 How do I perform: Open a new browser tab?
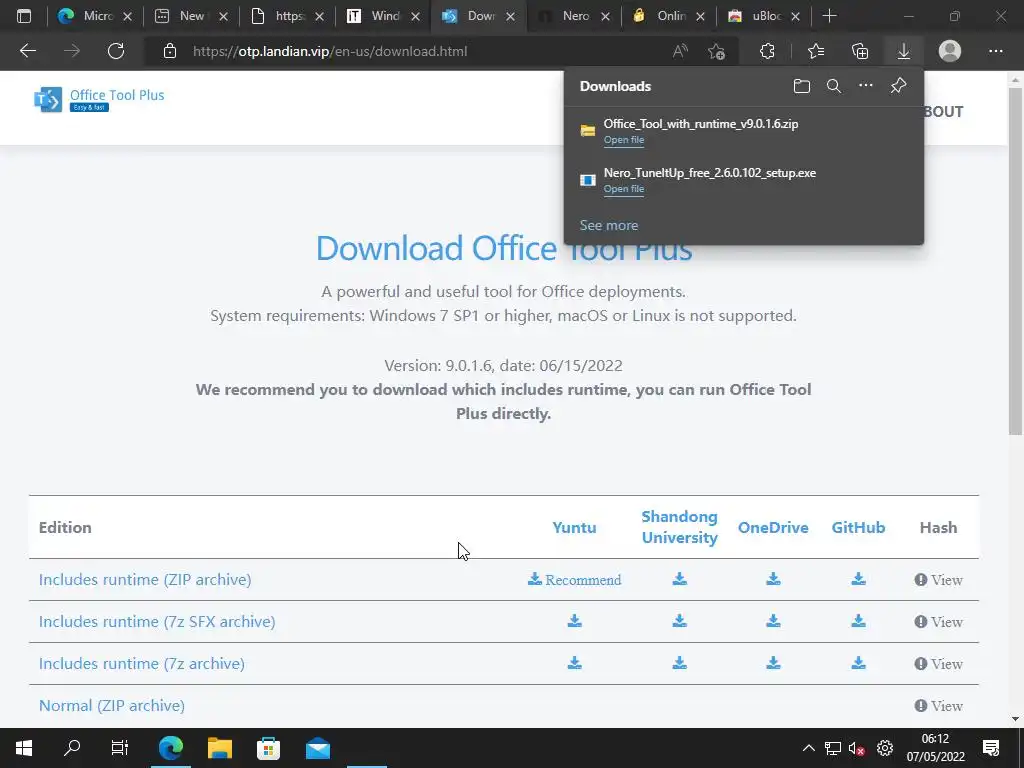829,16
